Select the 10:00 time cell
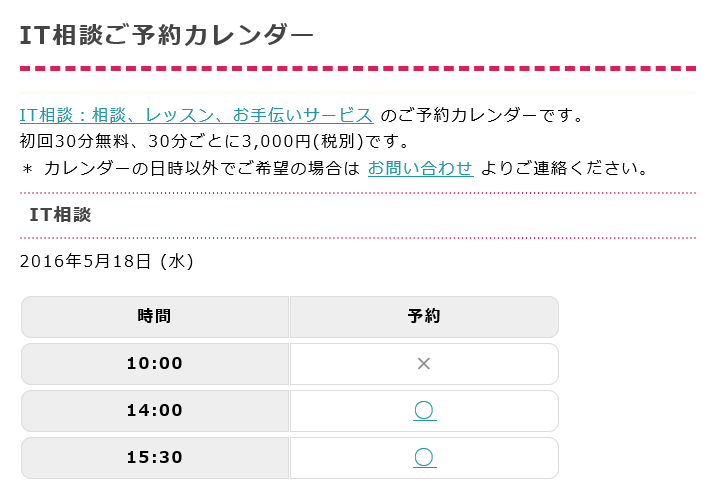Viewport: 714px width, 499px height. (x=155, y=364)
